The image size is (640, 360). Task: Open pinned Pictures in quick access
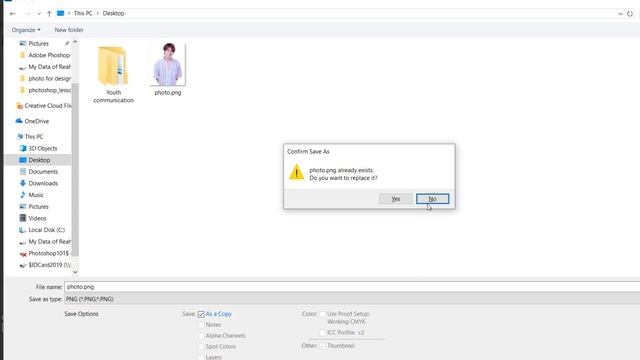[x=38, y=43]
